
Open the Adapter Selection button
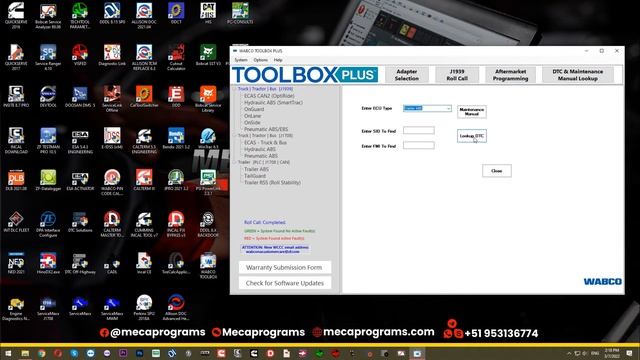[407, 75]
